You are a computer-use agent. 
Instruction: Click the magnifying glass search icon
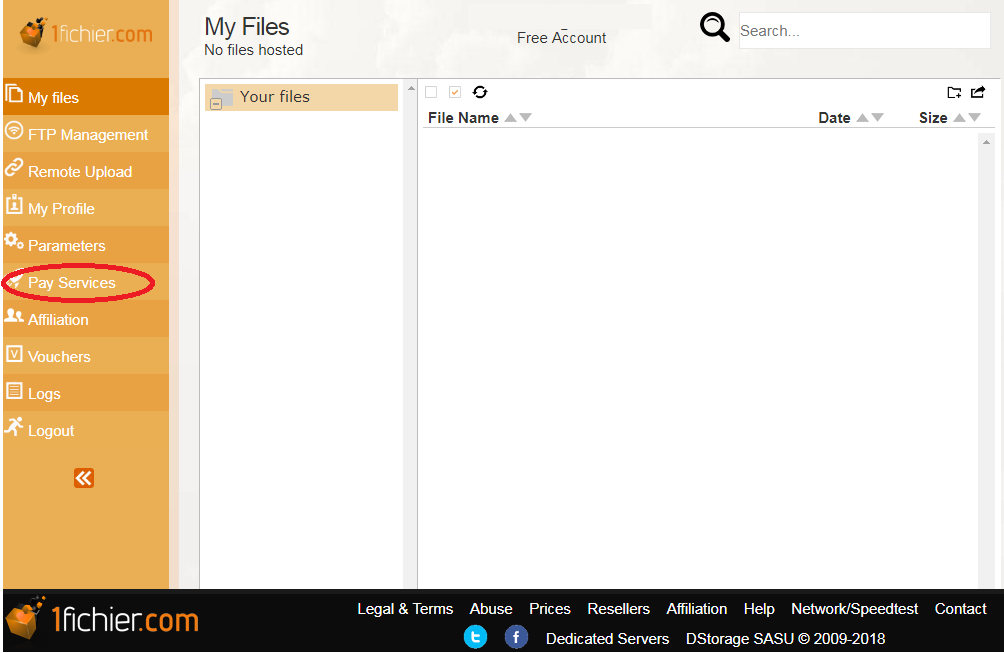(x=715, y=28)
